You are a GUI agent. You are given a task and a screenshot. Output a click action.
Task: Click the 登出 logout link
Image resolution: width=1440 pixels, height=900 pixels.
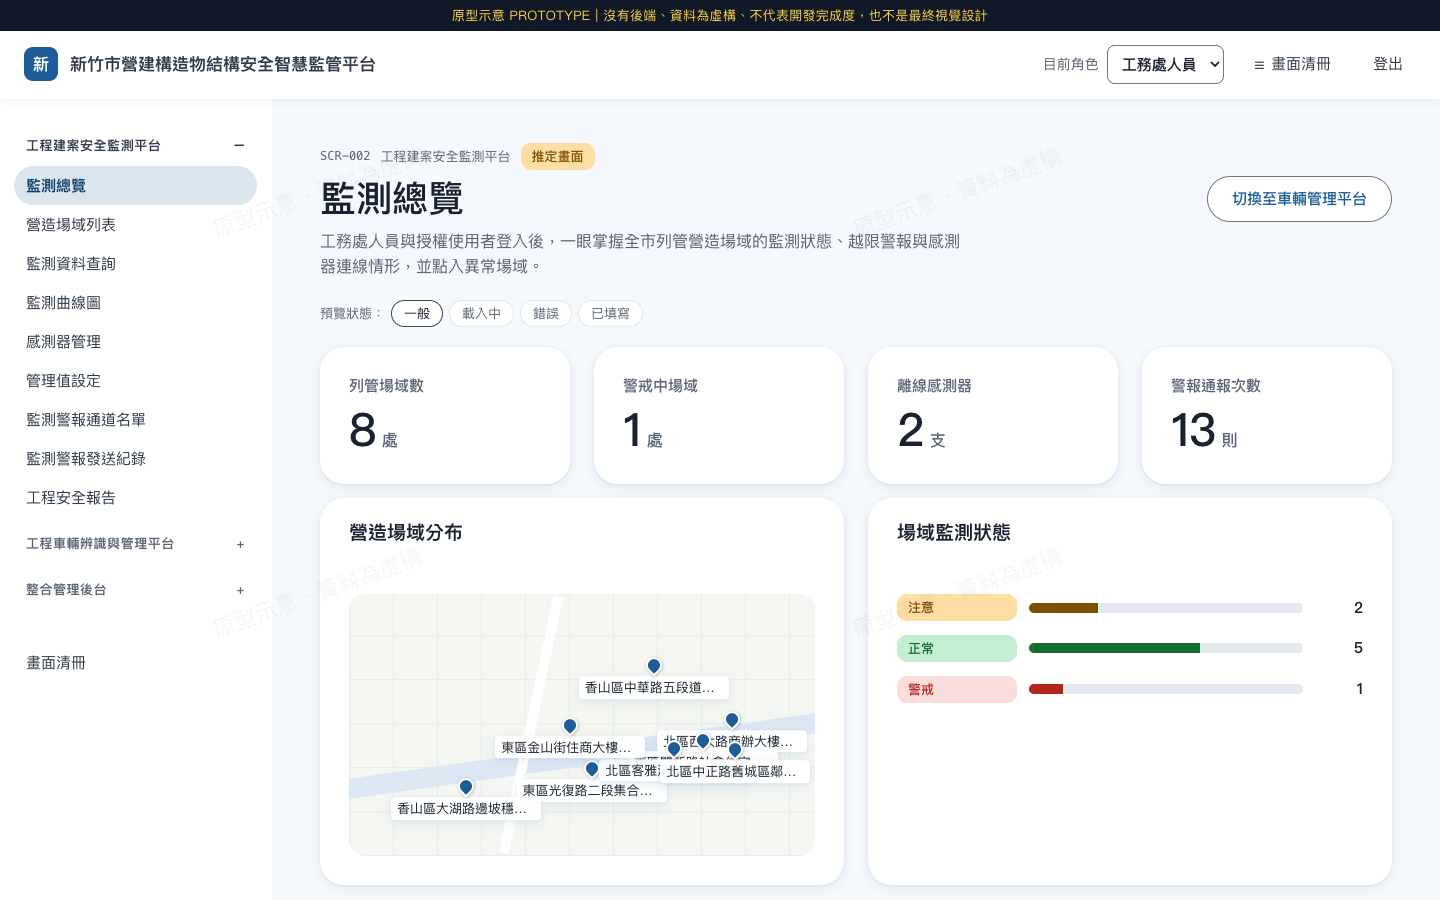point(1388,64)
